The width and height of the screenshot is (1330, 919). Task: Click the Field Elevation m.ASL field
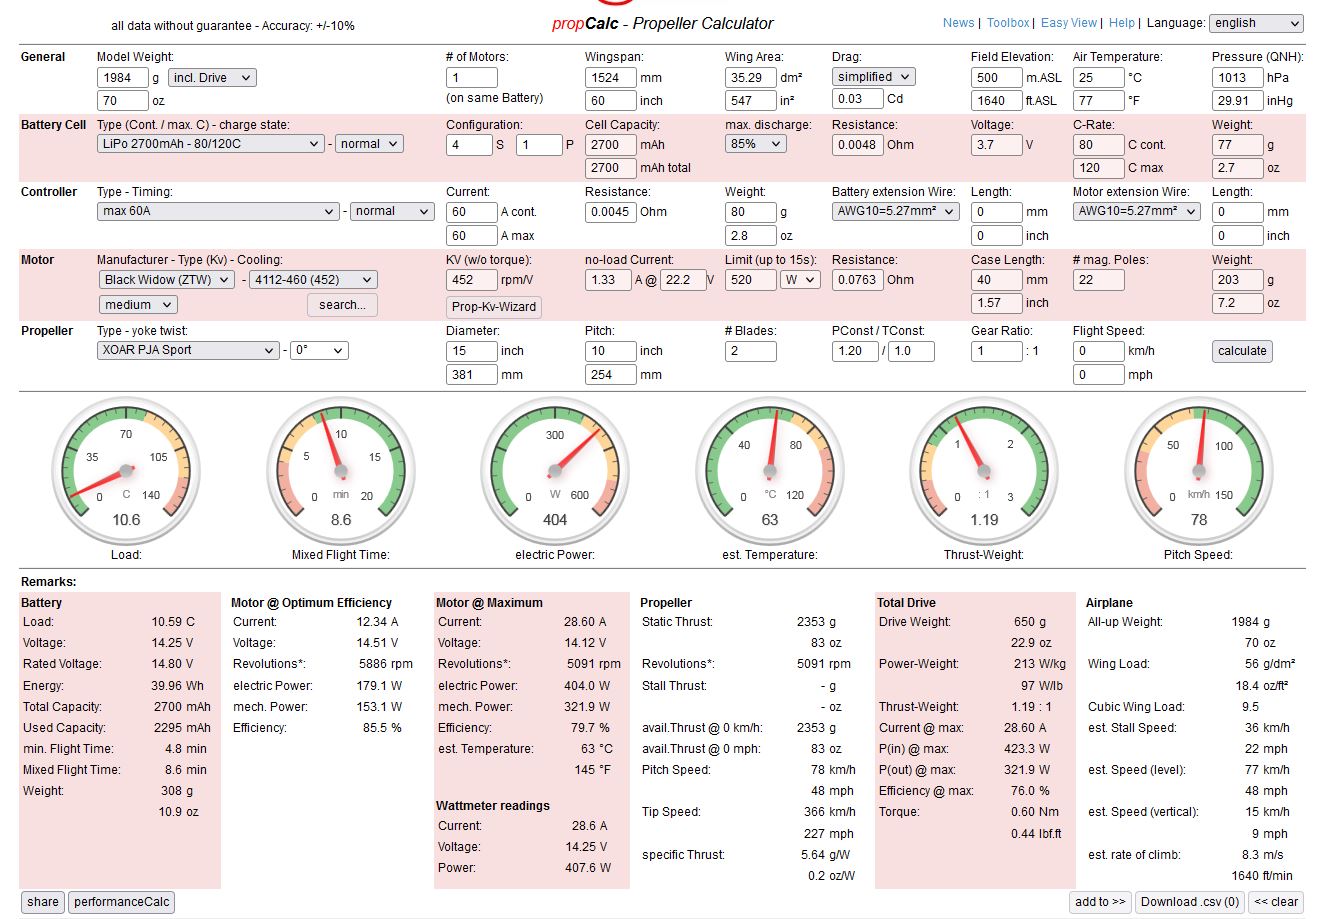click(997, 77)
